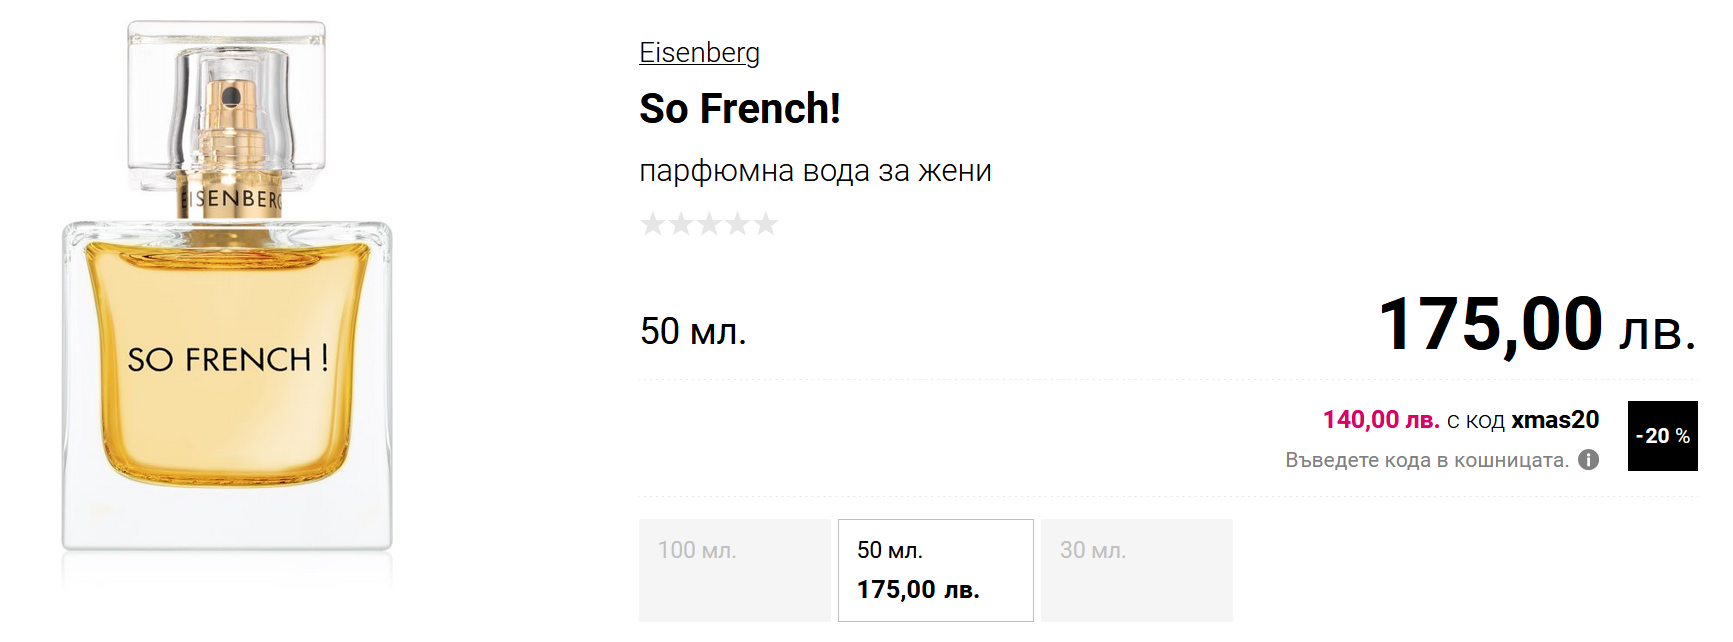
Task: Click the 'парфюмна вода за жени' description
Action: [815, 171]
